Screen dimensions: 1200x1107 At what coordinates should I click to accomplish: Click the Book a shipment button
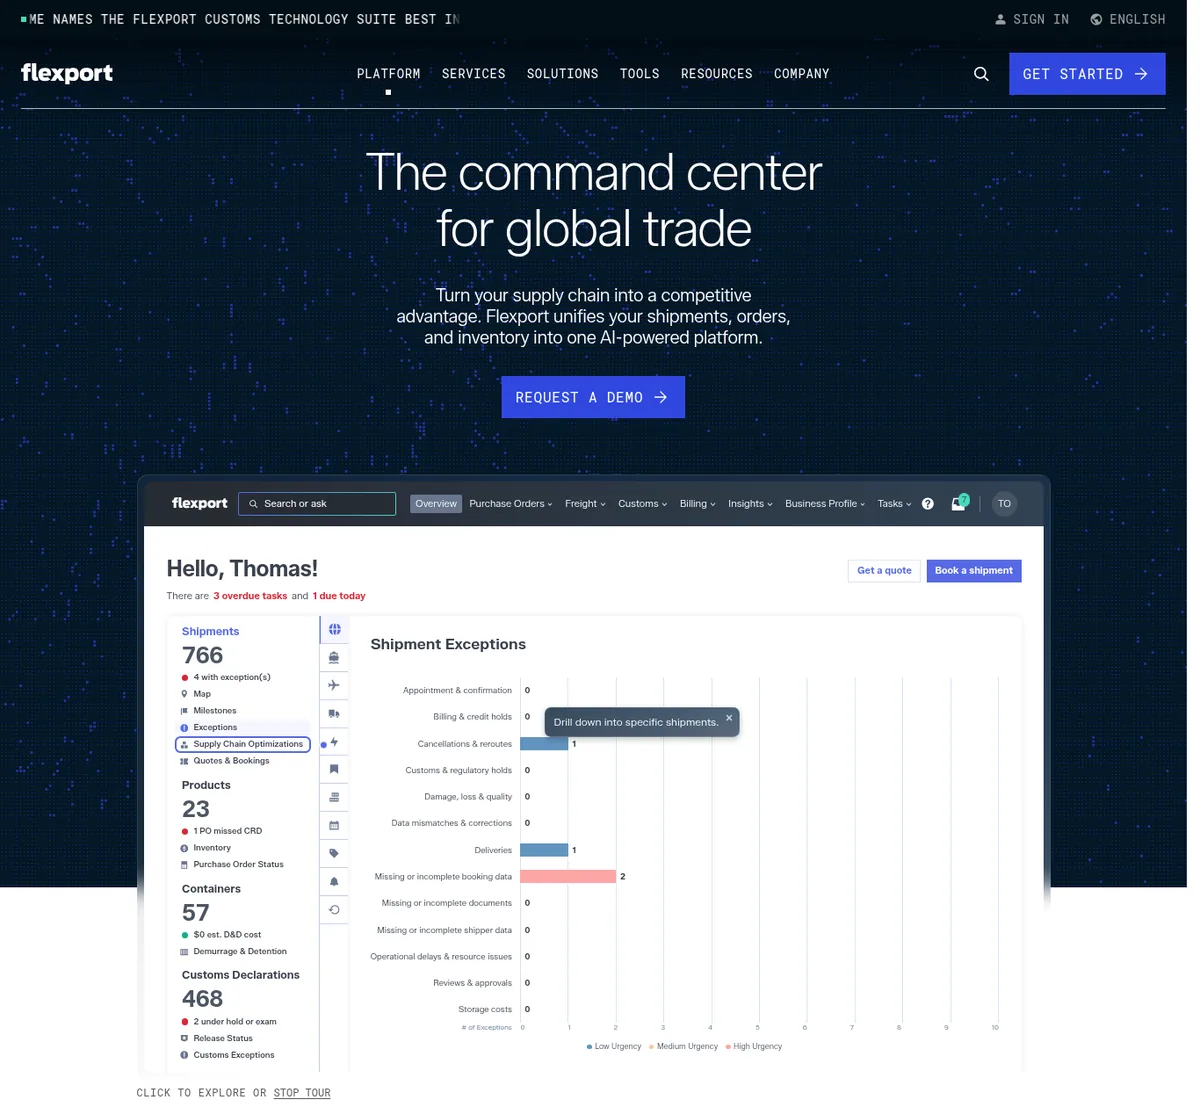coord(974,571)
